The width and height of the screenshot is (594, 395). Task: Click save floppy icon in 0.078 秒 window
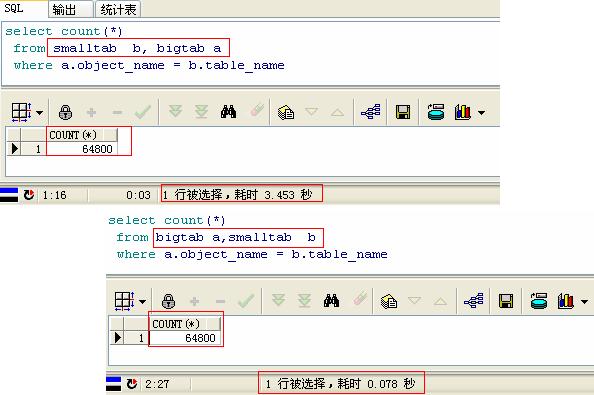point(506,301)
